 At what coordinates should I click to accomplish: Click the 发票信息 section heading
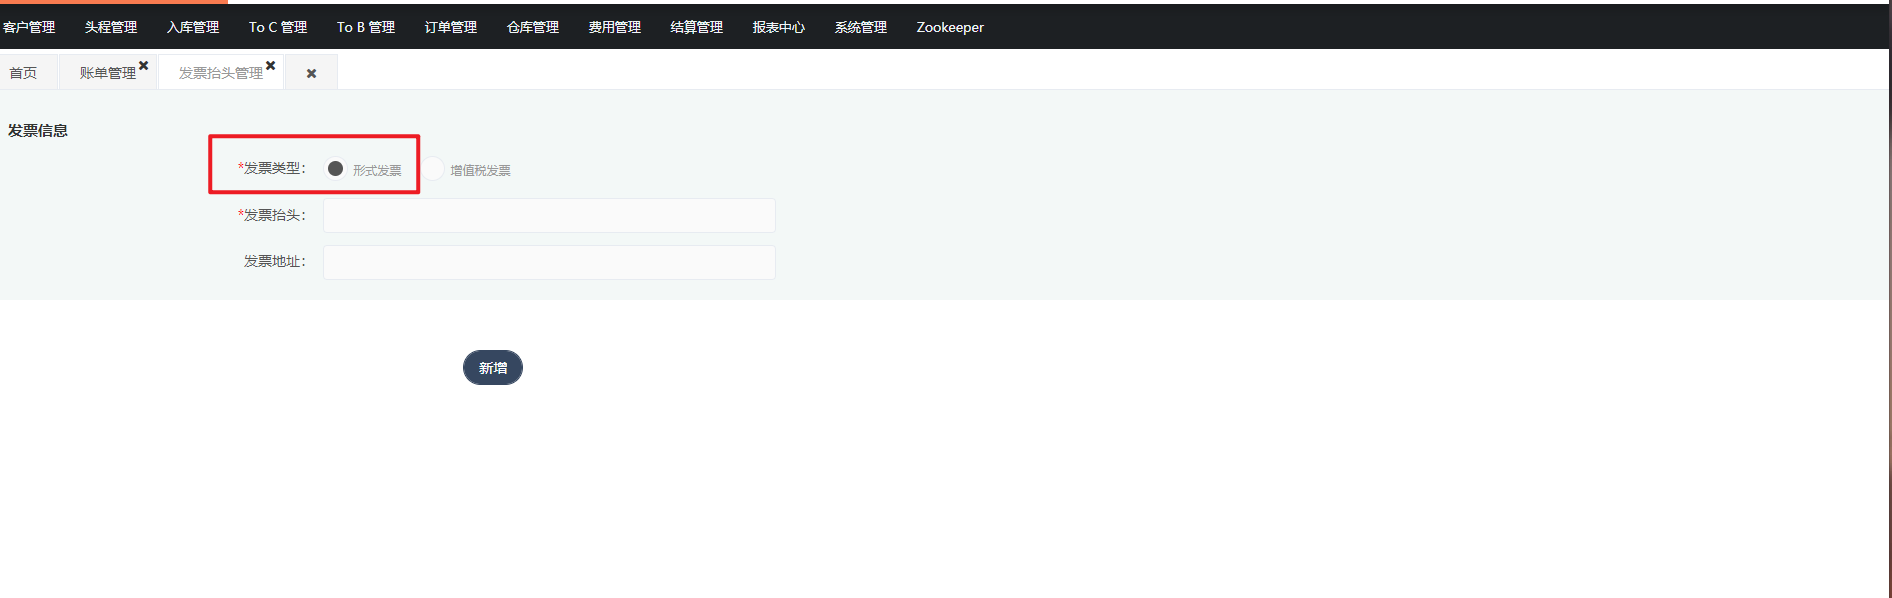click(38, 131)
